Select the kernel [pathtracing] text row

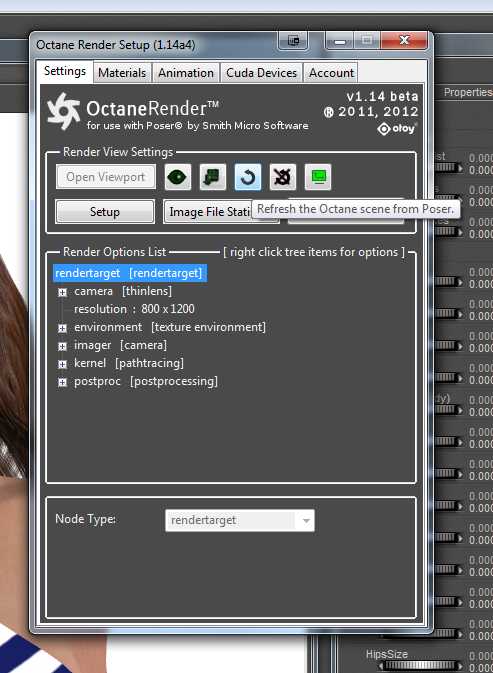[129, 363]
